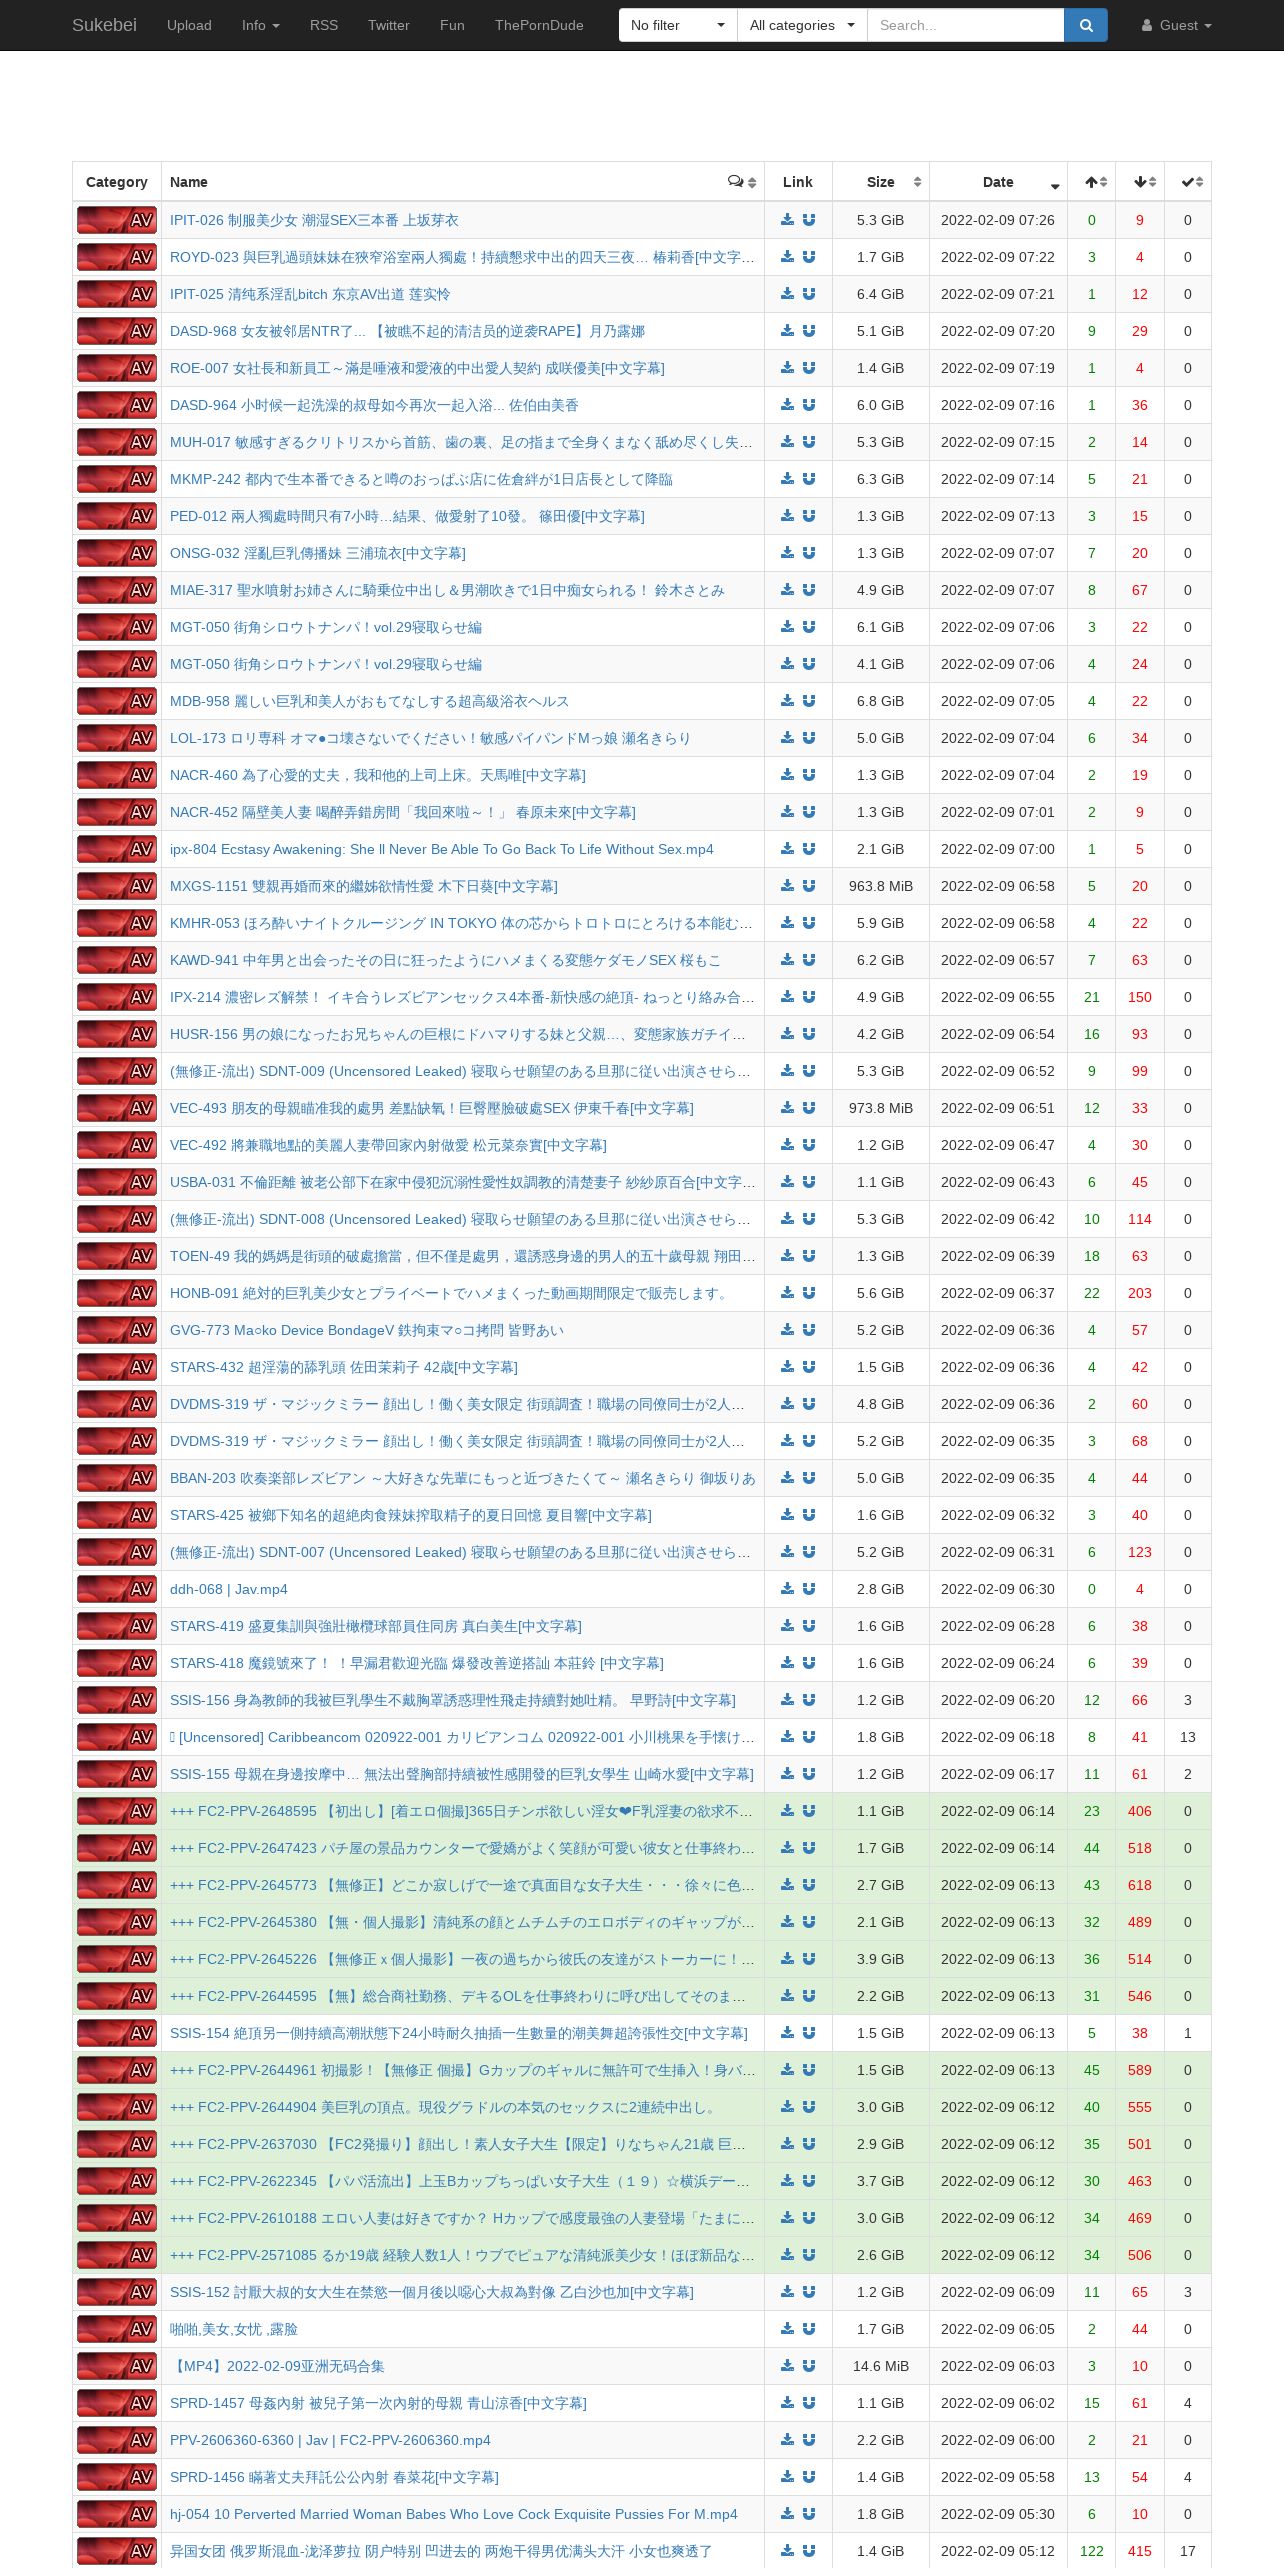Download torrent file for IPIT-026 row
Screen dimensions: 1284x2568
(788, 220)
